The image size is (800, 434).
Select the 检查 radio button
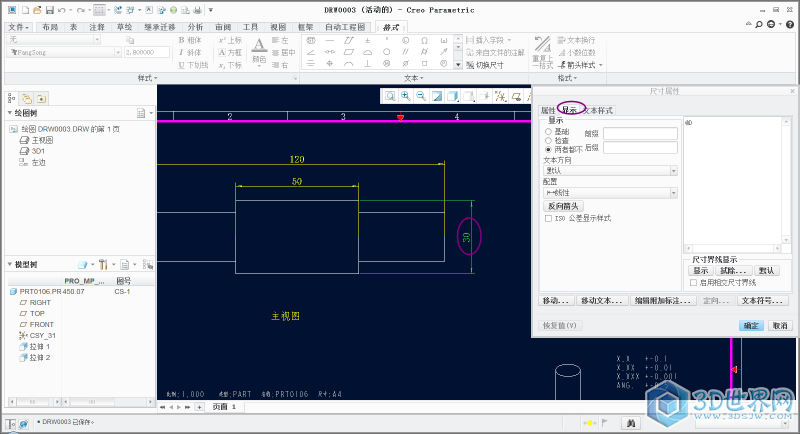[x=547, y=140]
